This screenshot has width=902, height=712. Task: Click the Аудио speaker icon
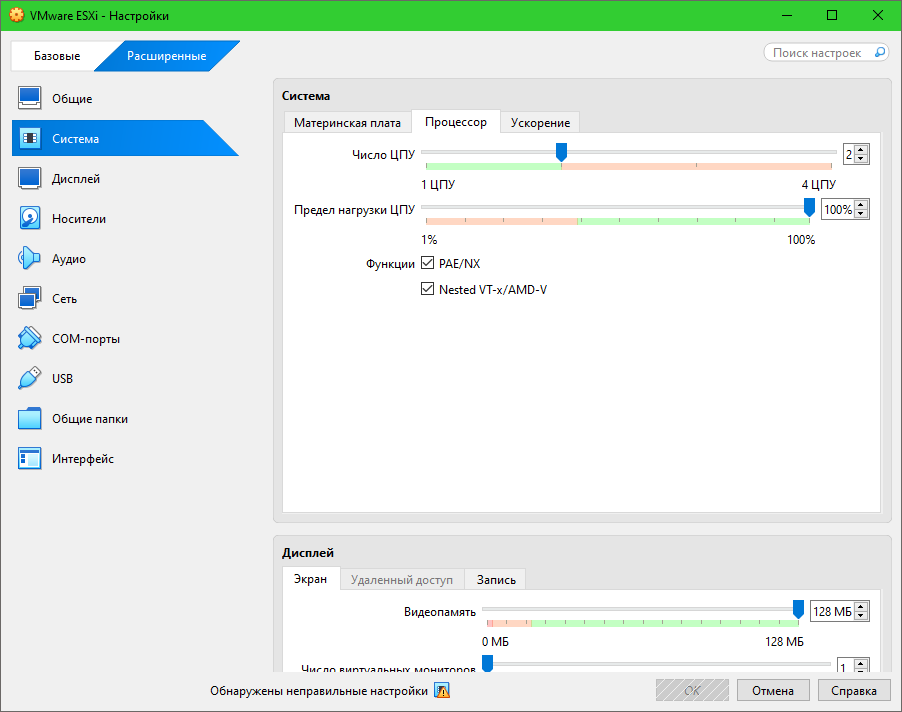click(30, 259)
